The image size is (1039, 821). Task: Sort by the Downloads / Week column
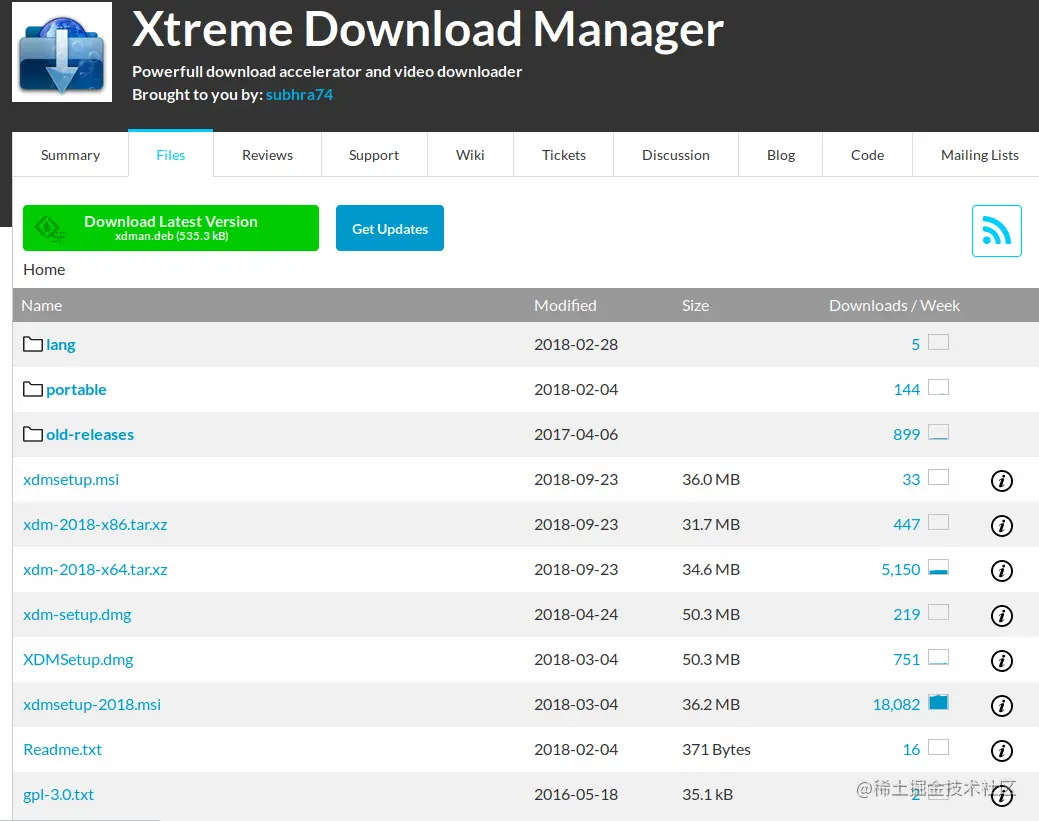point(894,305)
